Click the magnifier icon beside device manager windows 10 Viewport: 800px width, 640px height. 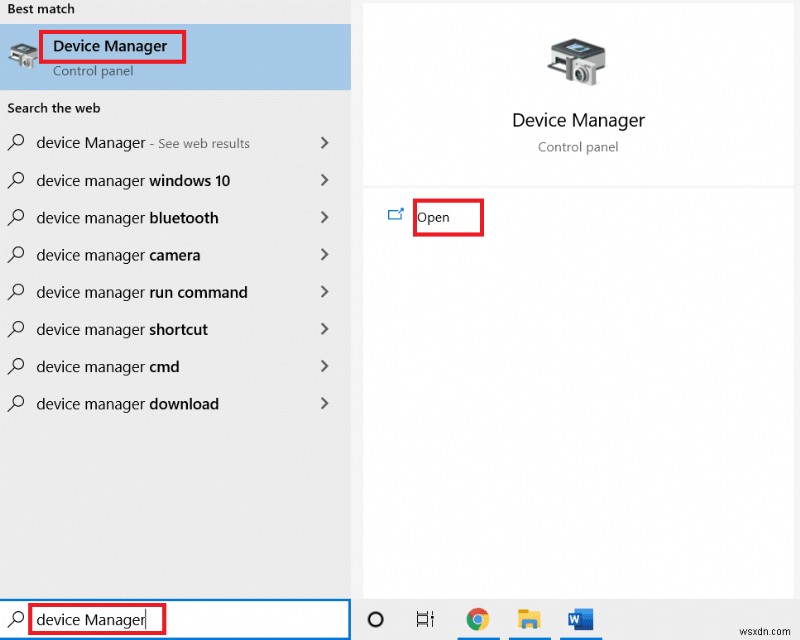click(17, 181)
